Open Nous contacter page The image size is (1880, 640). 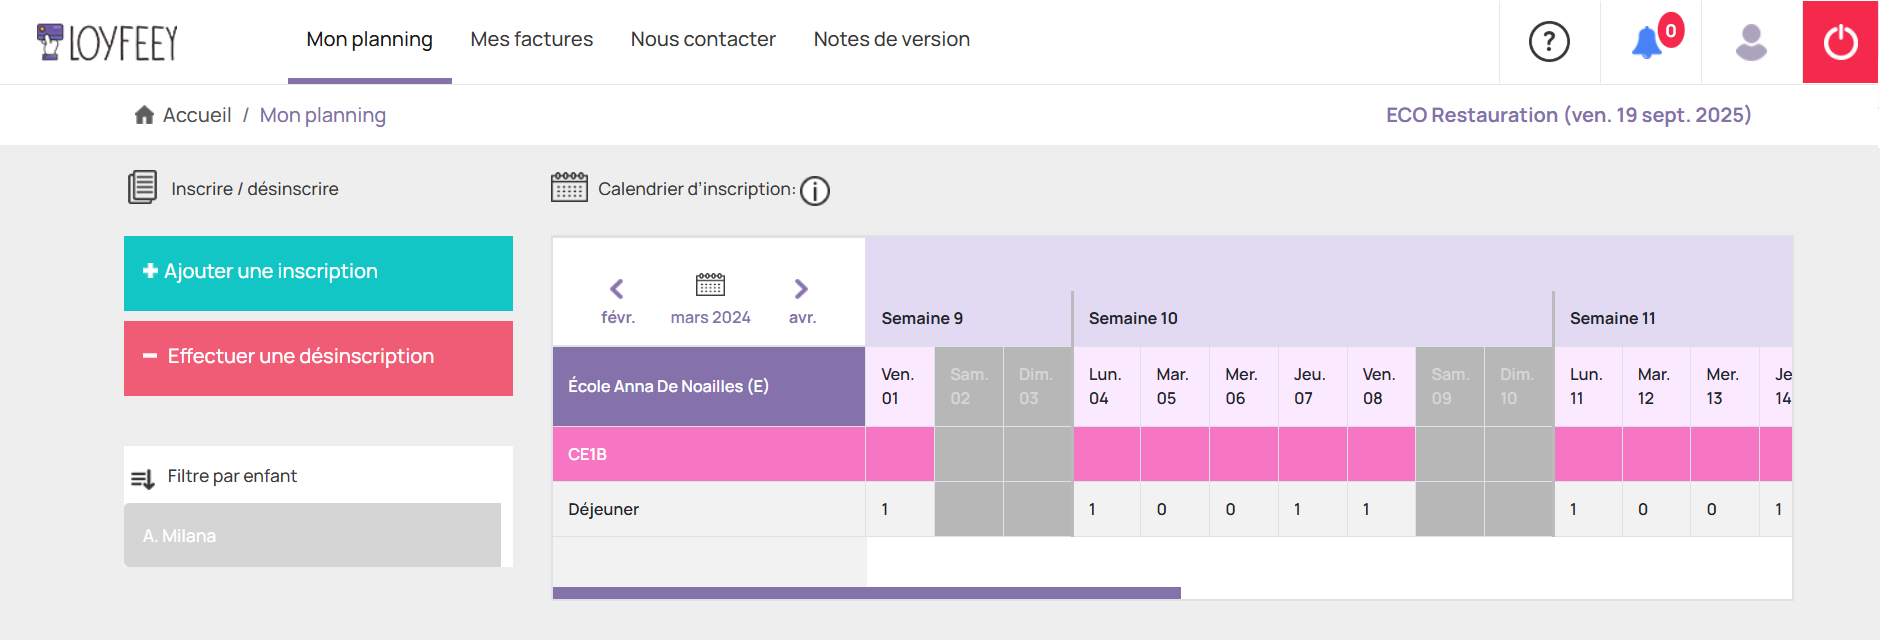tap(703, 40)
